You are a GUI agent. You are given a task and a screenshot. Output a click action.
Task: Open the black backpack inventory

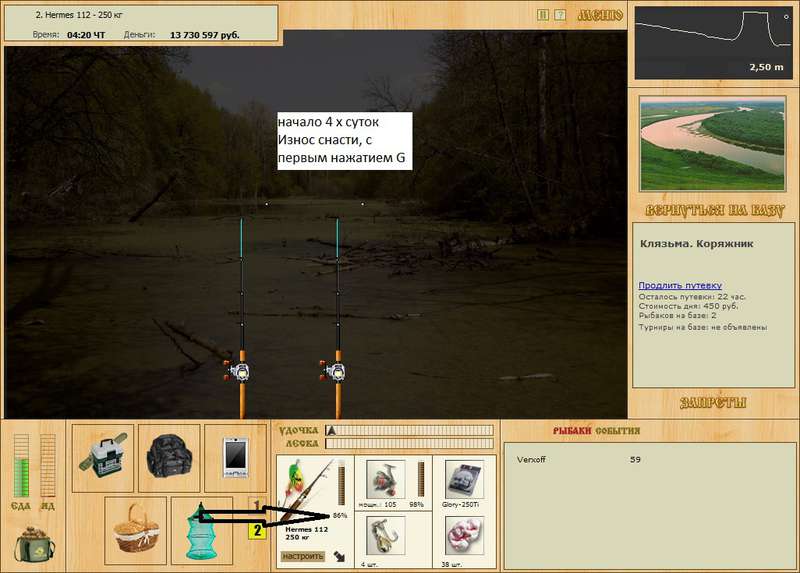(169, 458)
